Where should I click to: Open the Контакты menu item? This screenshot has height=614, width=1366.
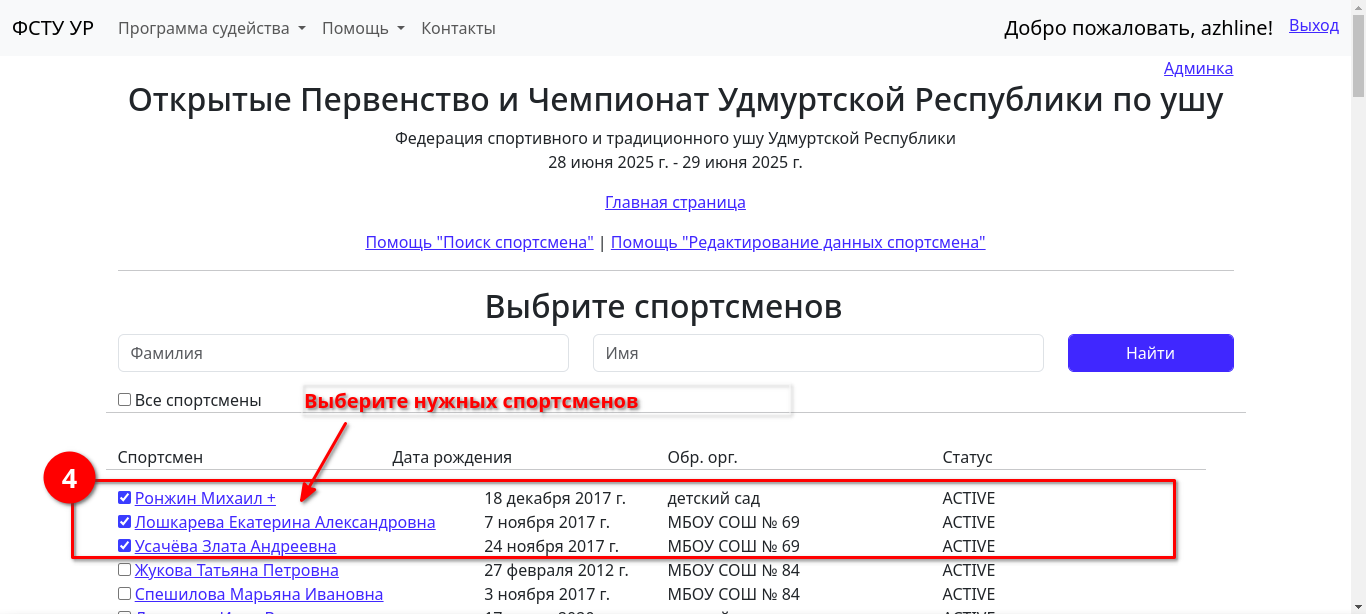tap(458, 28)
